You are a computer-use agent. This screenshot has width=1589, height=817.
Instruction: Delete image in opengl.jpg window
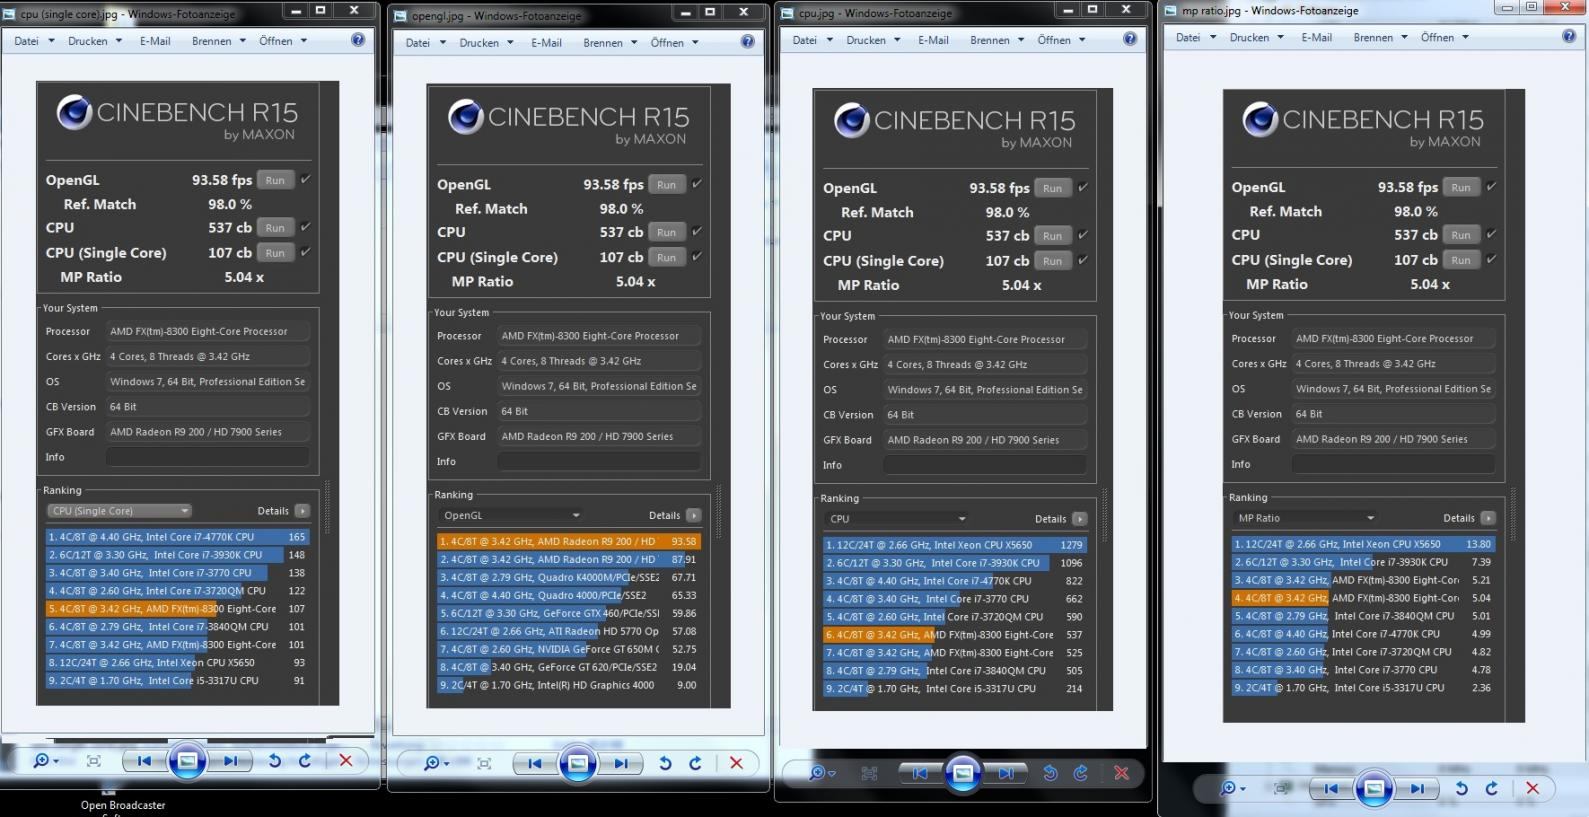(x=737, y=763)
